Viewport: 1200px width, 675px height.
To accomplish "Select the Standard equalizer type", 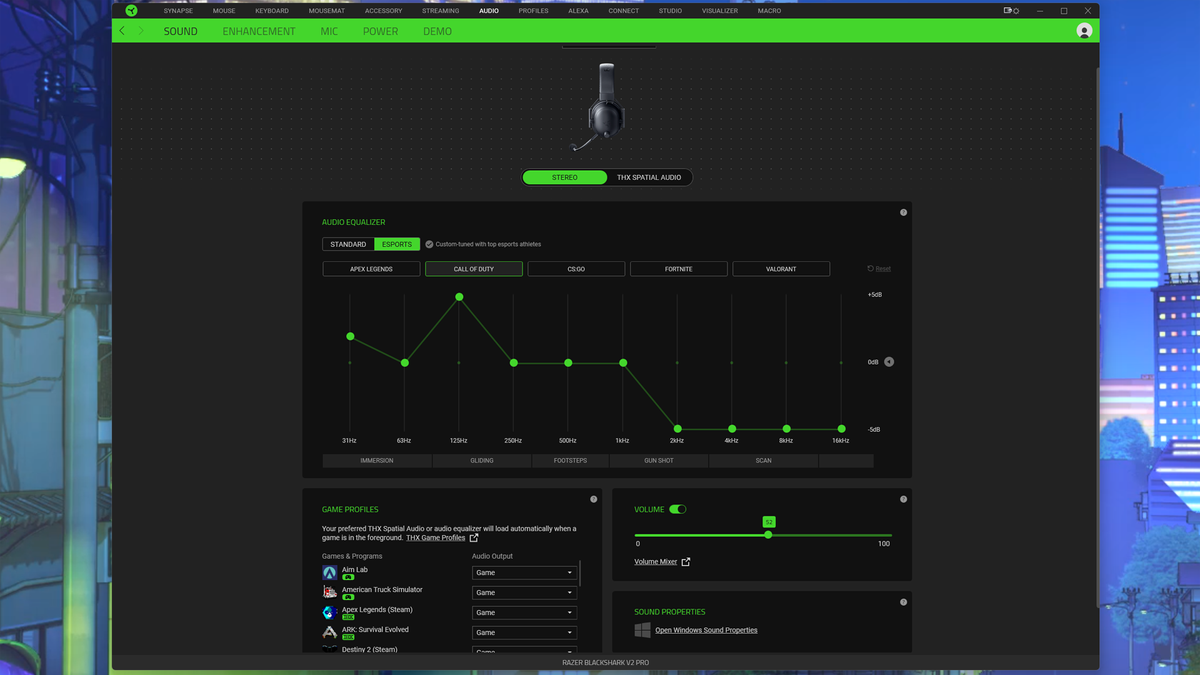I will click(x=348, y=244).
